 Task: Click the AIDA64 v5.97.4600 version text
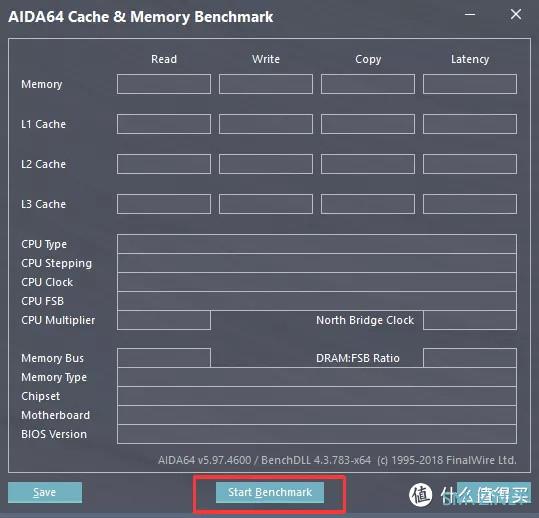205,460
